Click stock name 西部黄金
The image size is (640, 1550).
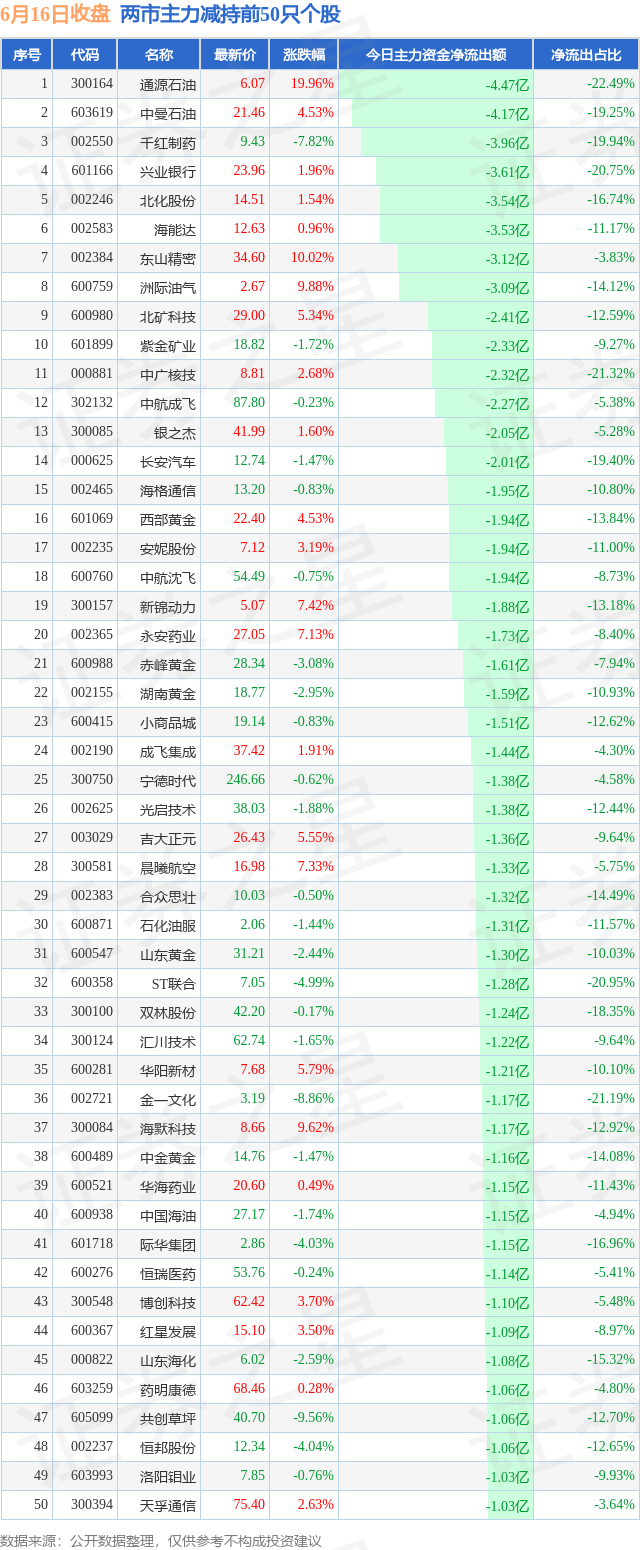click(168, 520)
